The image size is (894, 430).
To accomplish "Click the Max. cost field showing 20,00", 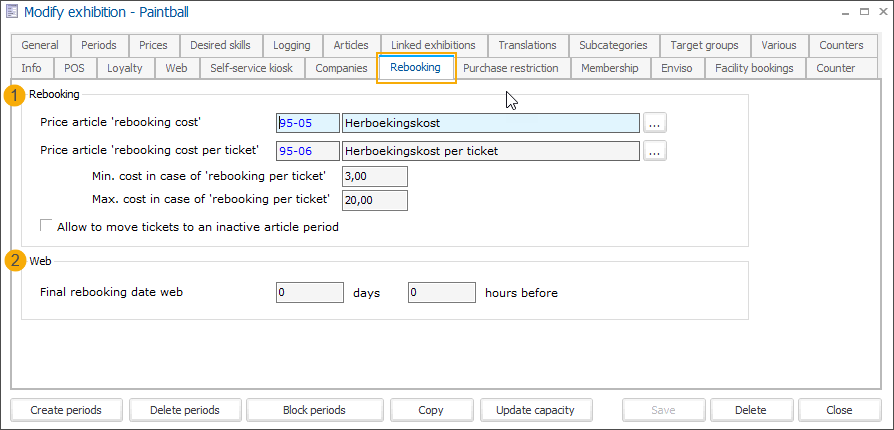I will point(375,200).
